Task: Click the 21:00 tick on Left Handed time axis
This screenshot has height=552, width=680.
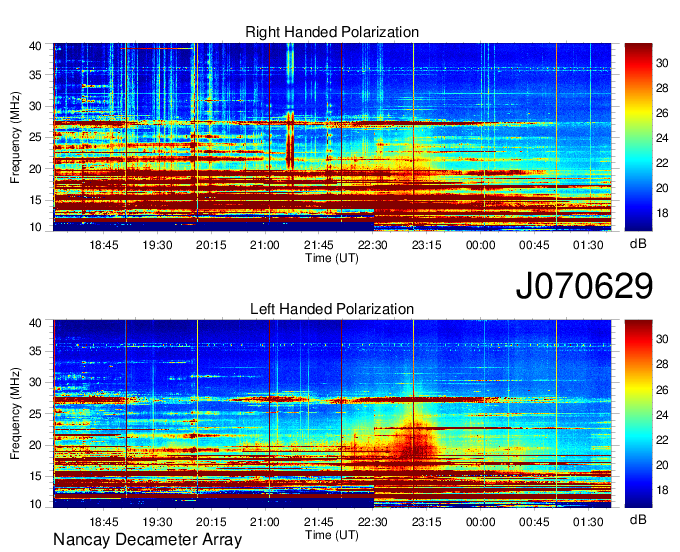Action: click(265, 522)
